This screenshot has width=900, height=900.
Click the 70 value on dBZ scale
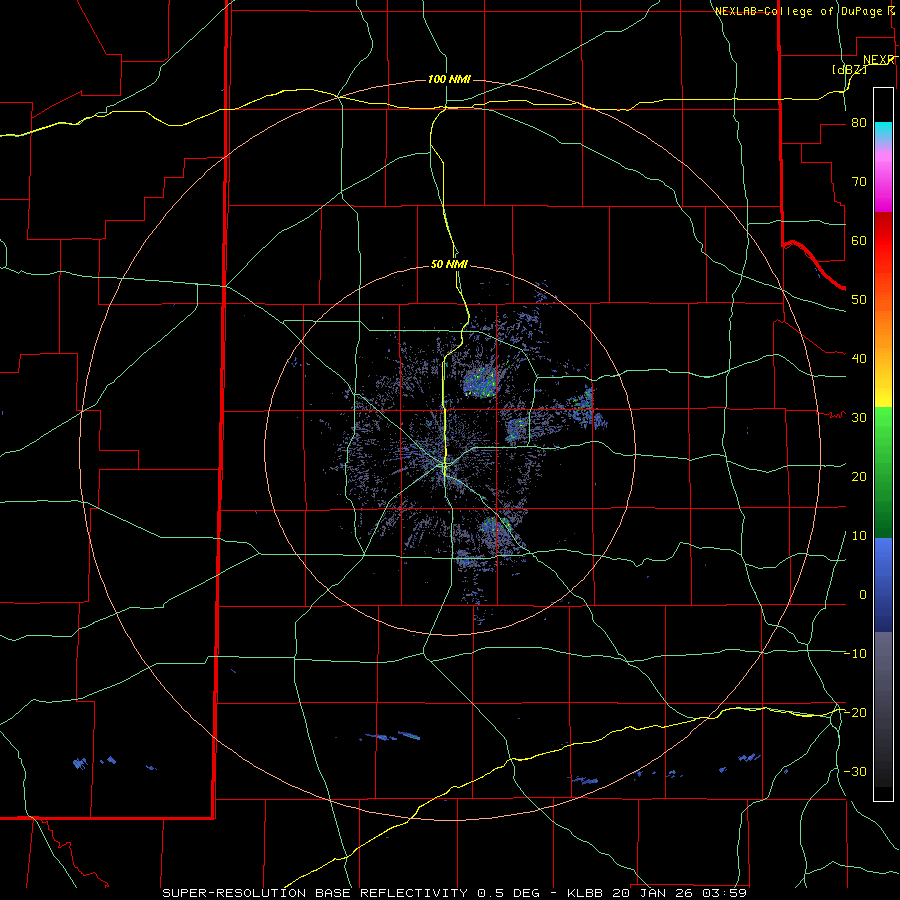(859, 181)
